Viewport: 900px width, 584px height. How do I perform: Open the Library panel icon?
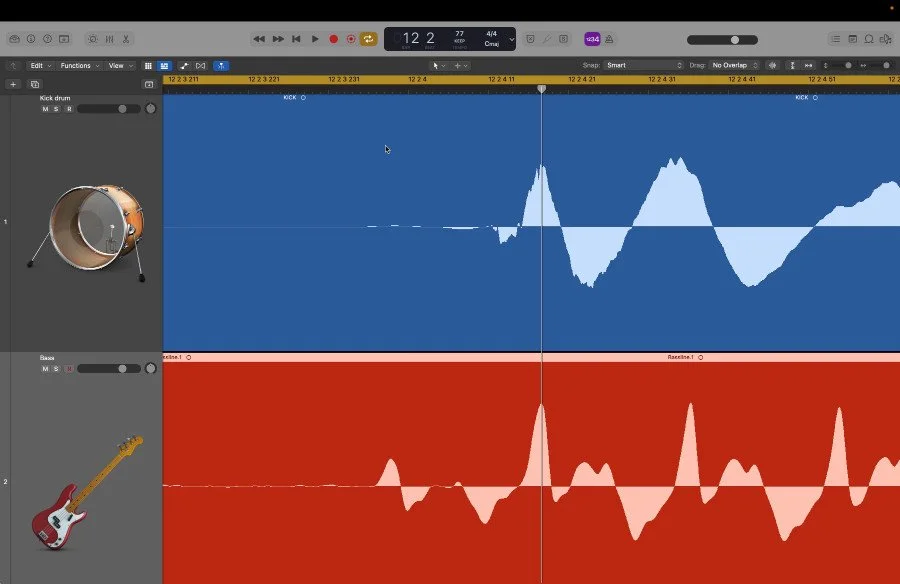(14, 39)
